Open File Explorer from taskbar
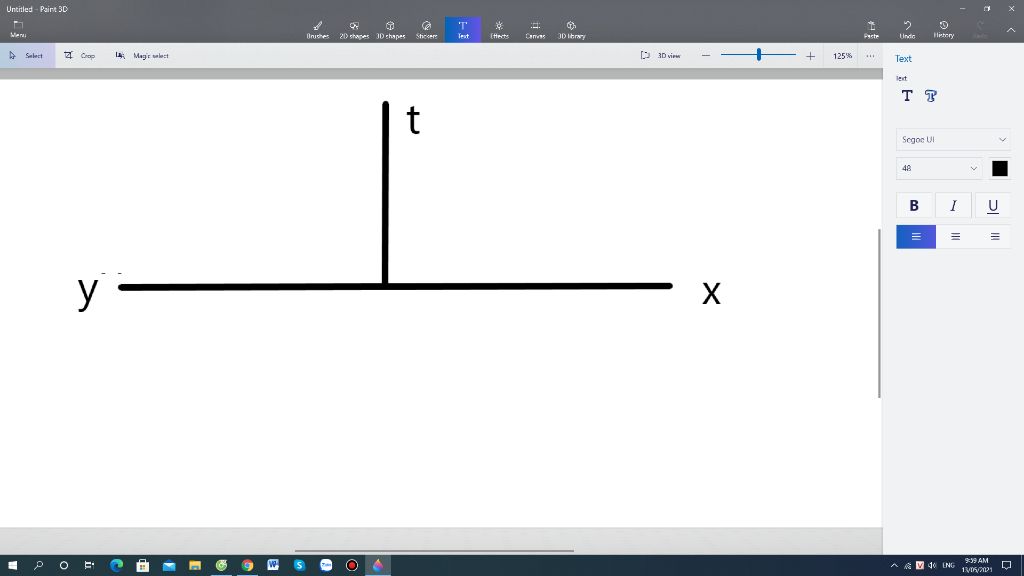The width and height of the screenshot is (1024, 576). coord(195,566)
